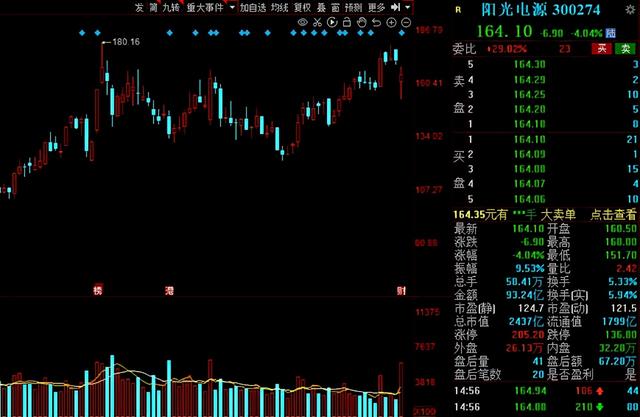Click the skip-to-end arrow icon in toolbar
Image resolution: width=640 pixels, height=417 pixels.
[395, 7]
